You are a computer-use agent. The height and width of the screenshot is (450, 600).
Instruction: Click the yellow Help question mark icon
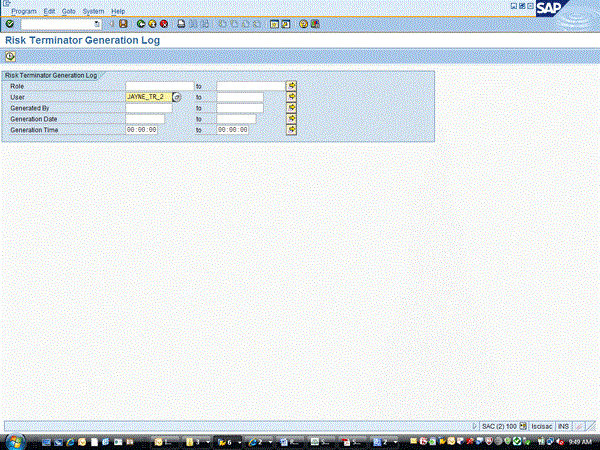tap(303, 23)
